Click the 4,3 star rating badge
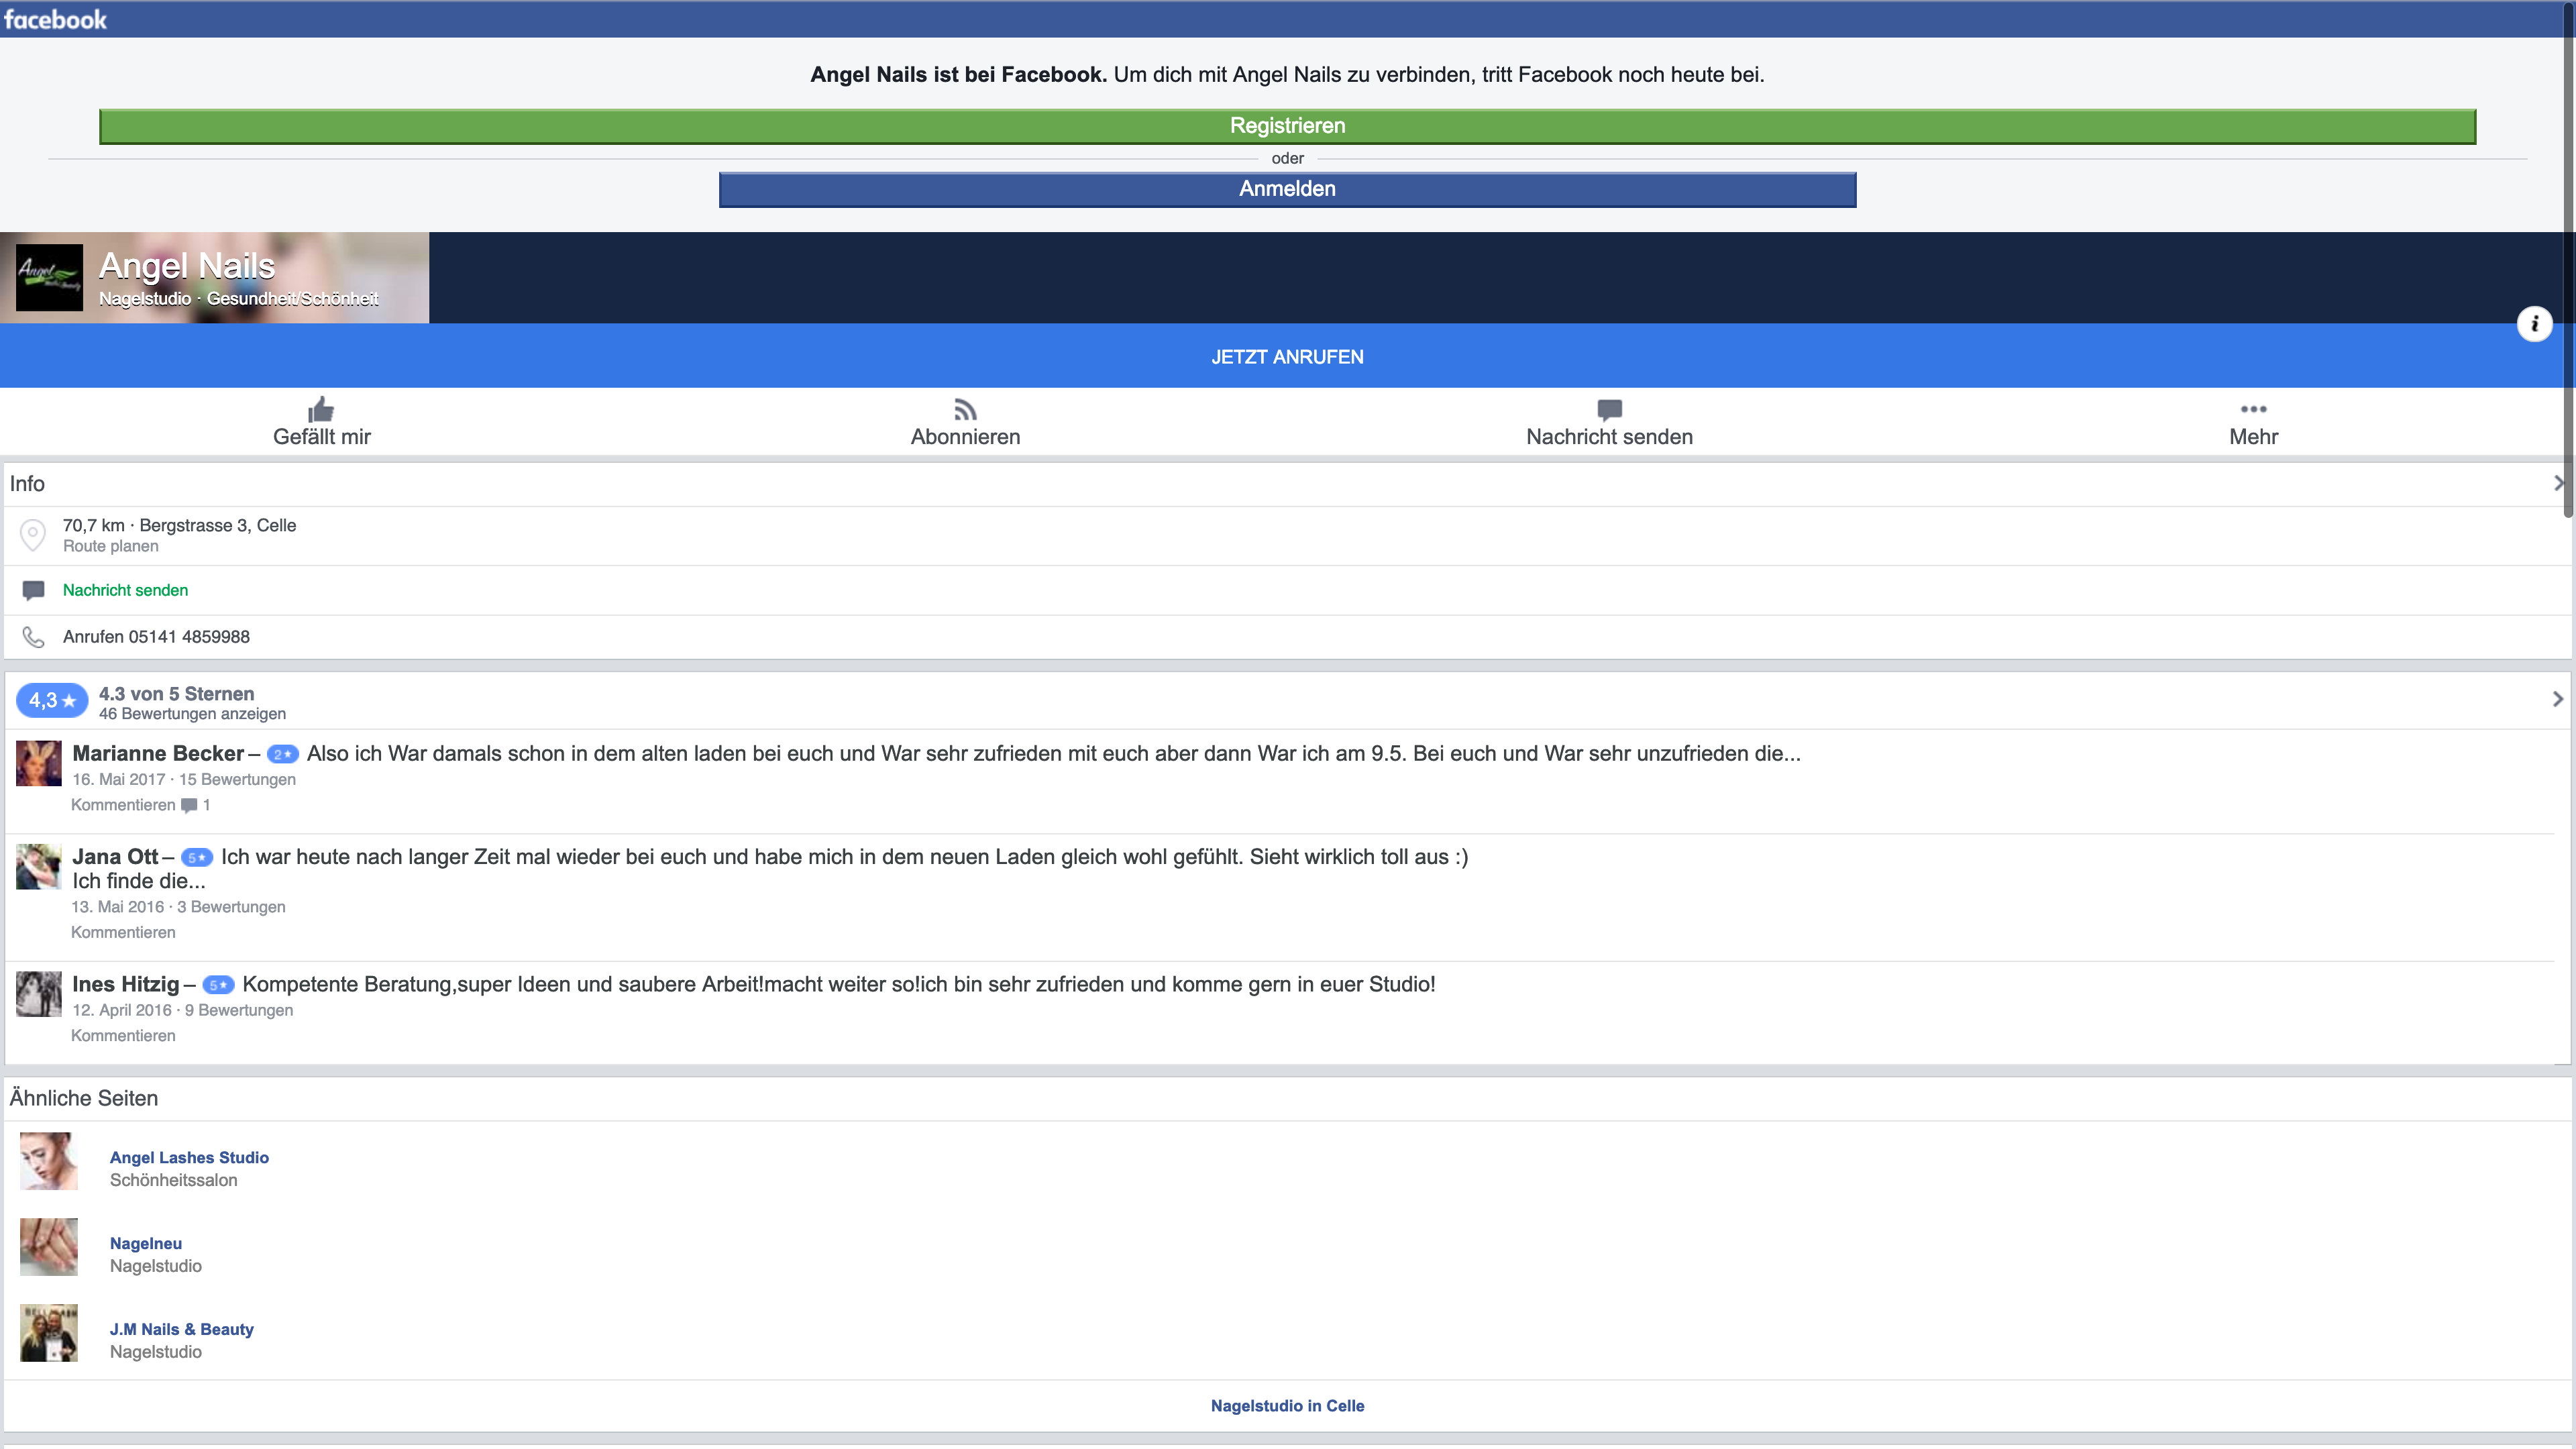Screen dimensions: 2576x1449 52,701
